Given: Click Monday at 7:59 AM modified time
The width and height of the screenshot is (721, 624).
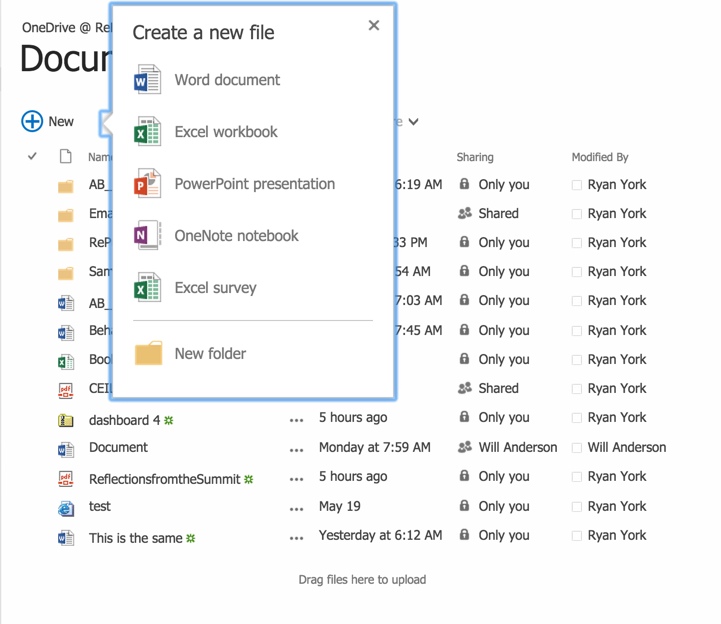Looking at the screenshot, I should point(375,447).
